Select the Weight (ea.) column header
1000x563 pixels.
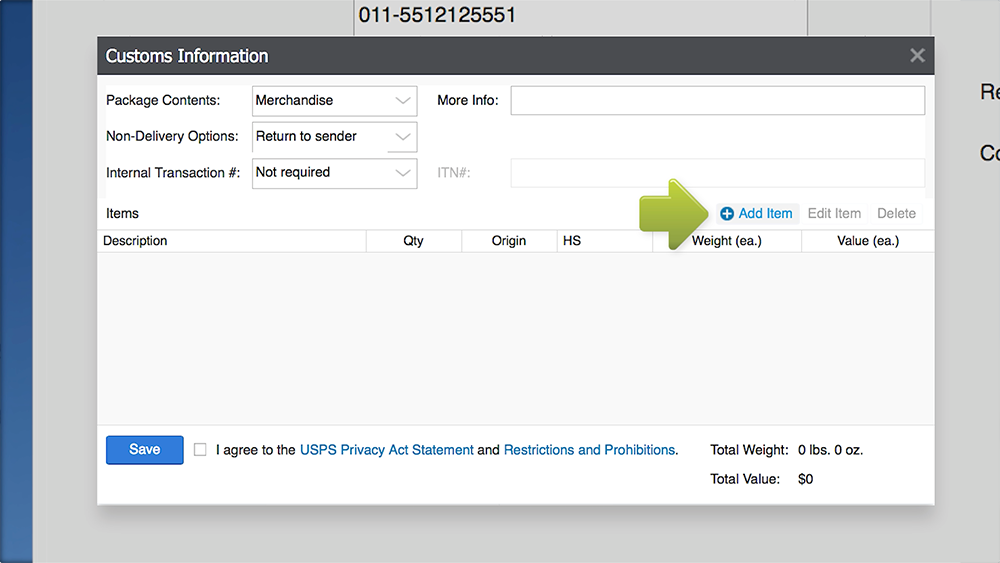727,241
